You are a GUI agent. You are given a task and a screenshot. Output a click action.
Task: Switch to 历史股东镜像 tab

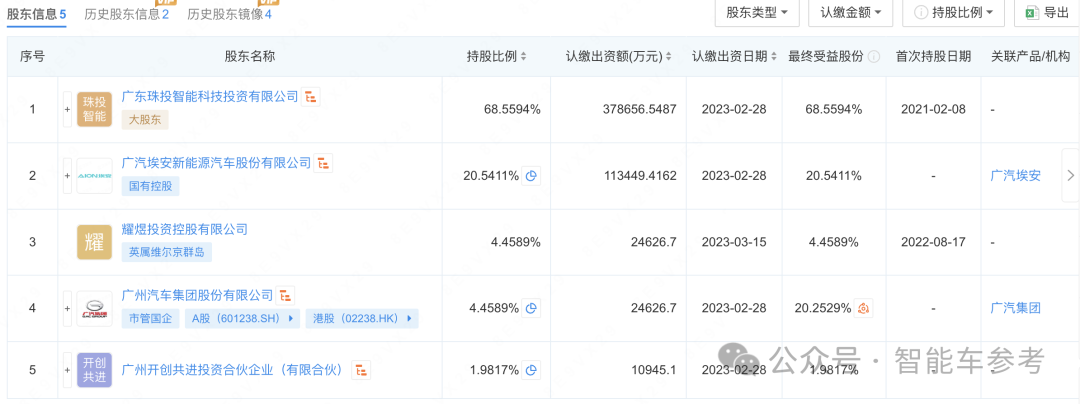pyautogui.click(x=229, y=13)
